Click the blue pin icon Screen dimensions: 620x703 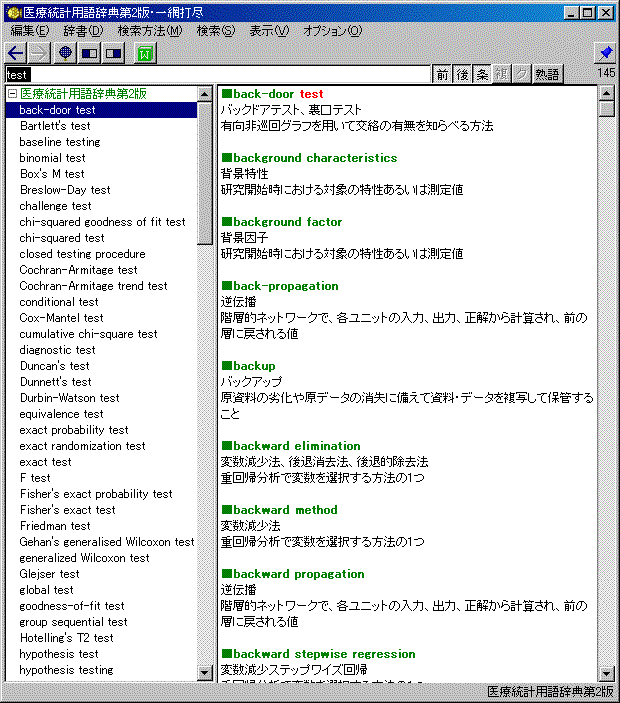(605, 53)
